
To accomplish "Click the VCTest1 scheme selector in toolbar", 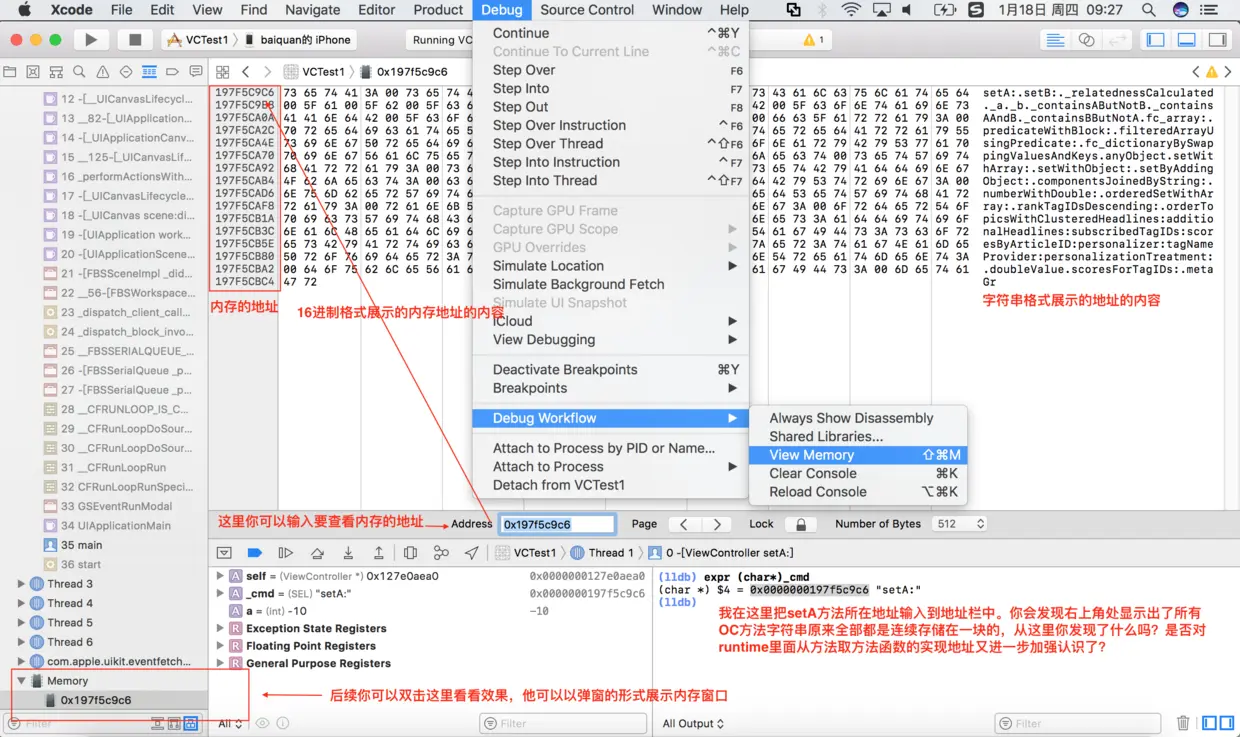I will (x=199, y=40).
